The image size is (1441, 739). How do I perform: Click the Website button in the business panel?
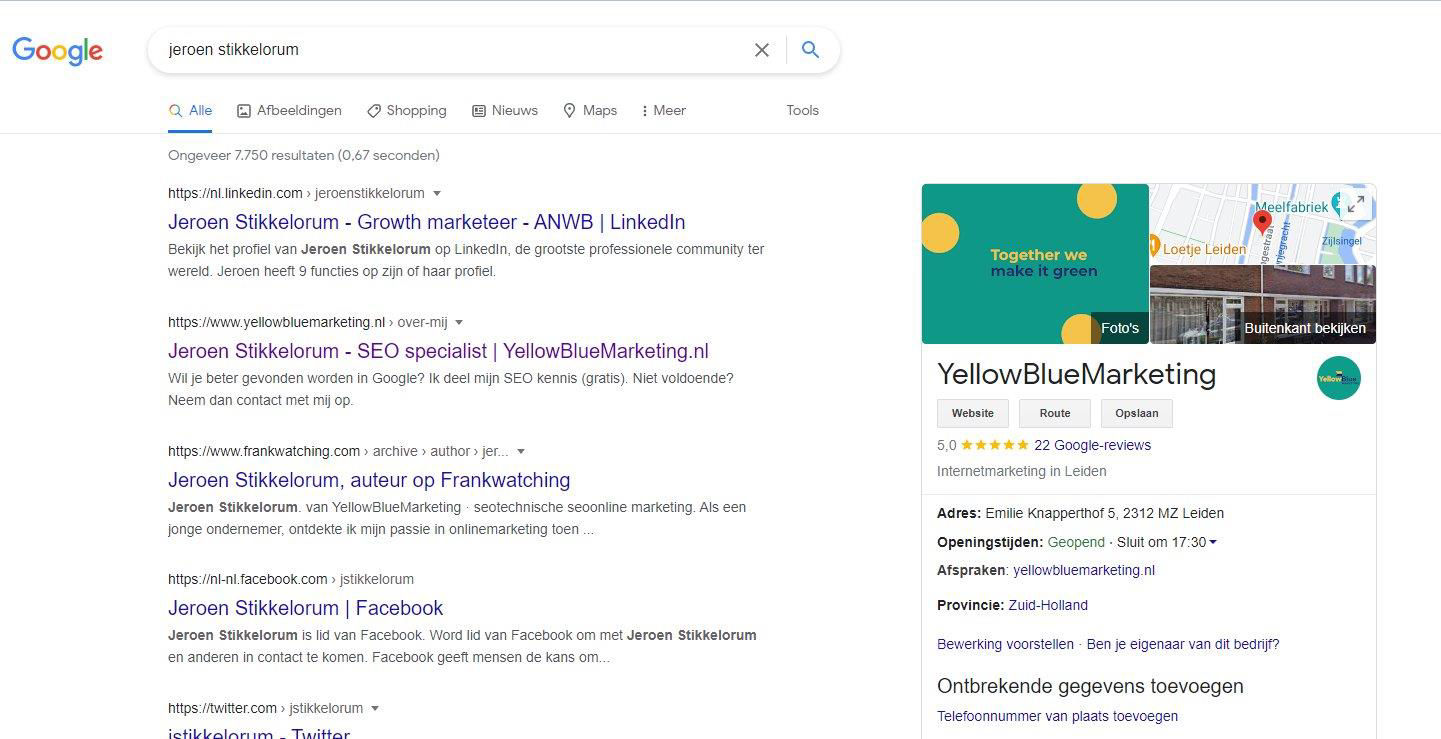973,413
